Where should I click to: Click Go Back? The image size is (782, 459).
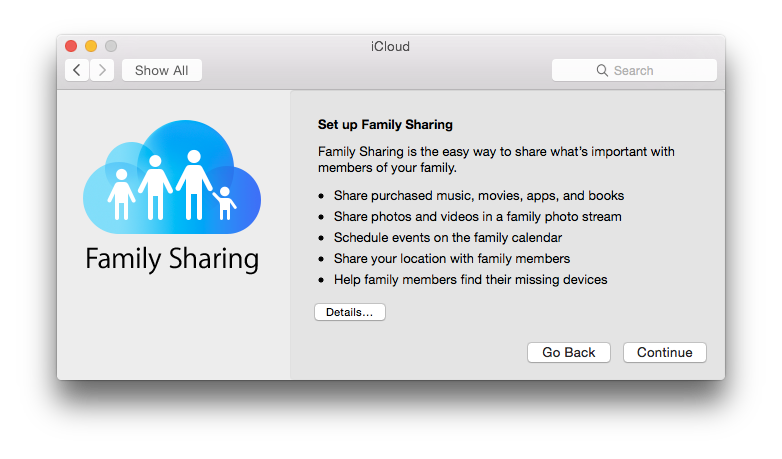569,353
